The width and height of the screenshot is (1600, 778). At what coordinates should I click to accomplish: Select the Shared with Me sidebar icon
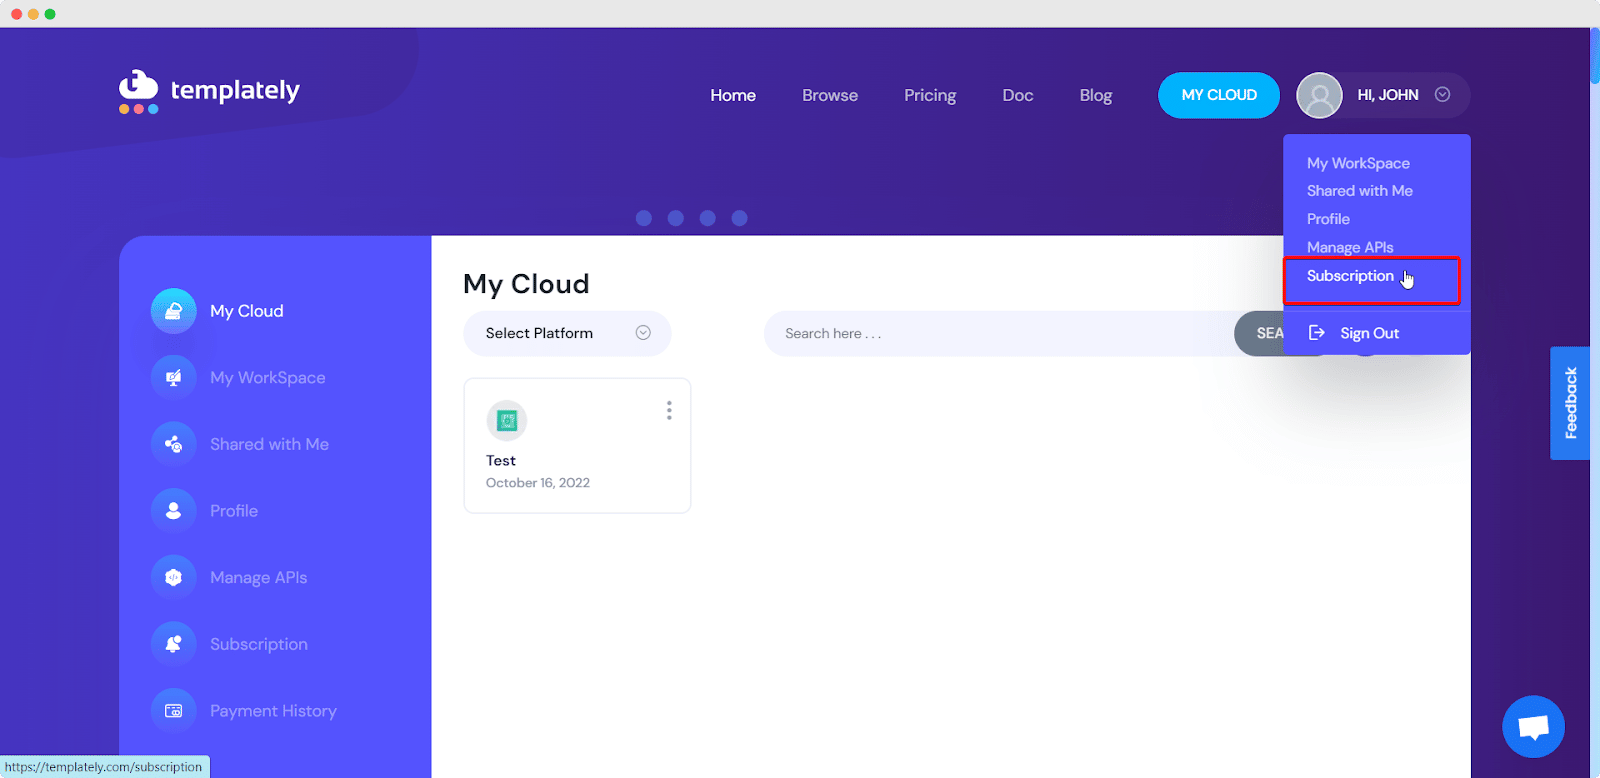(x=173, y=444)
